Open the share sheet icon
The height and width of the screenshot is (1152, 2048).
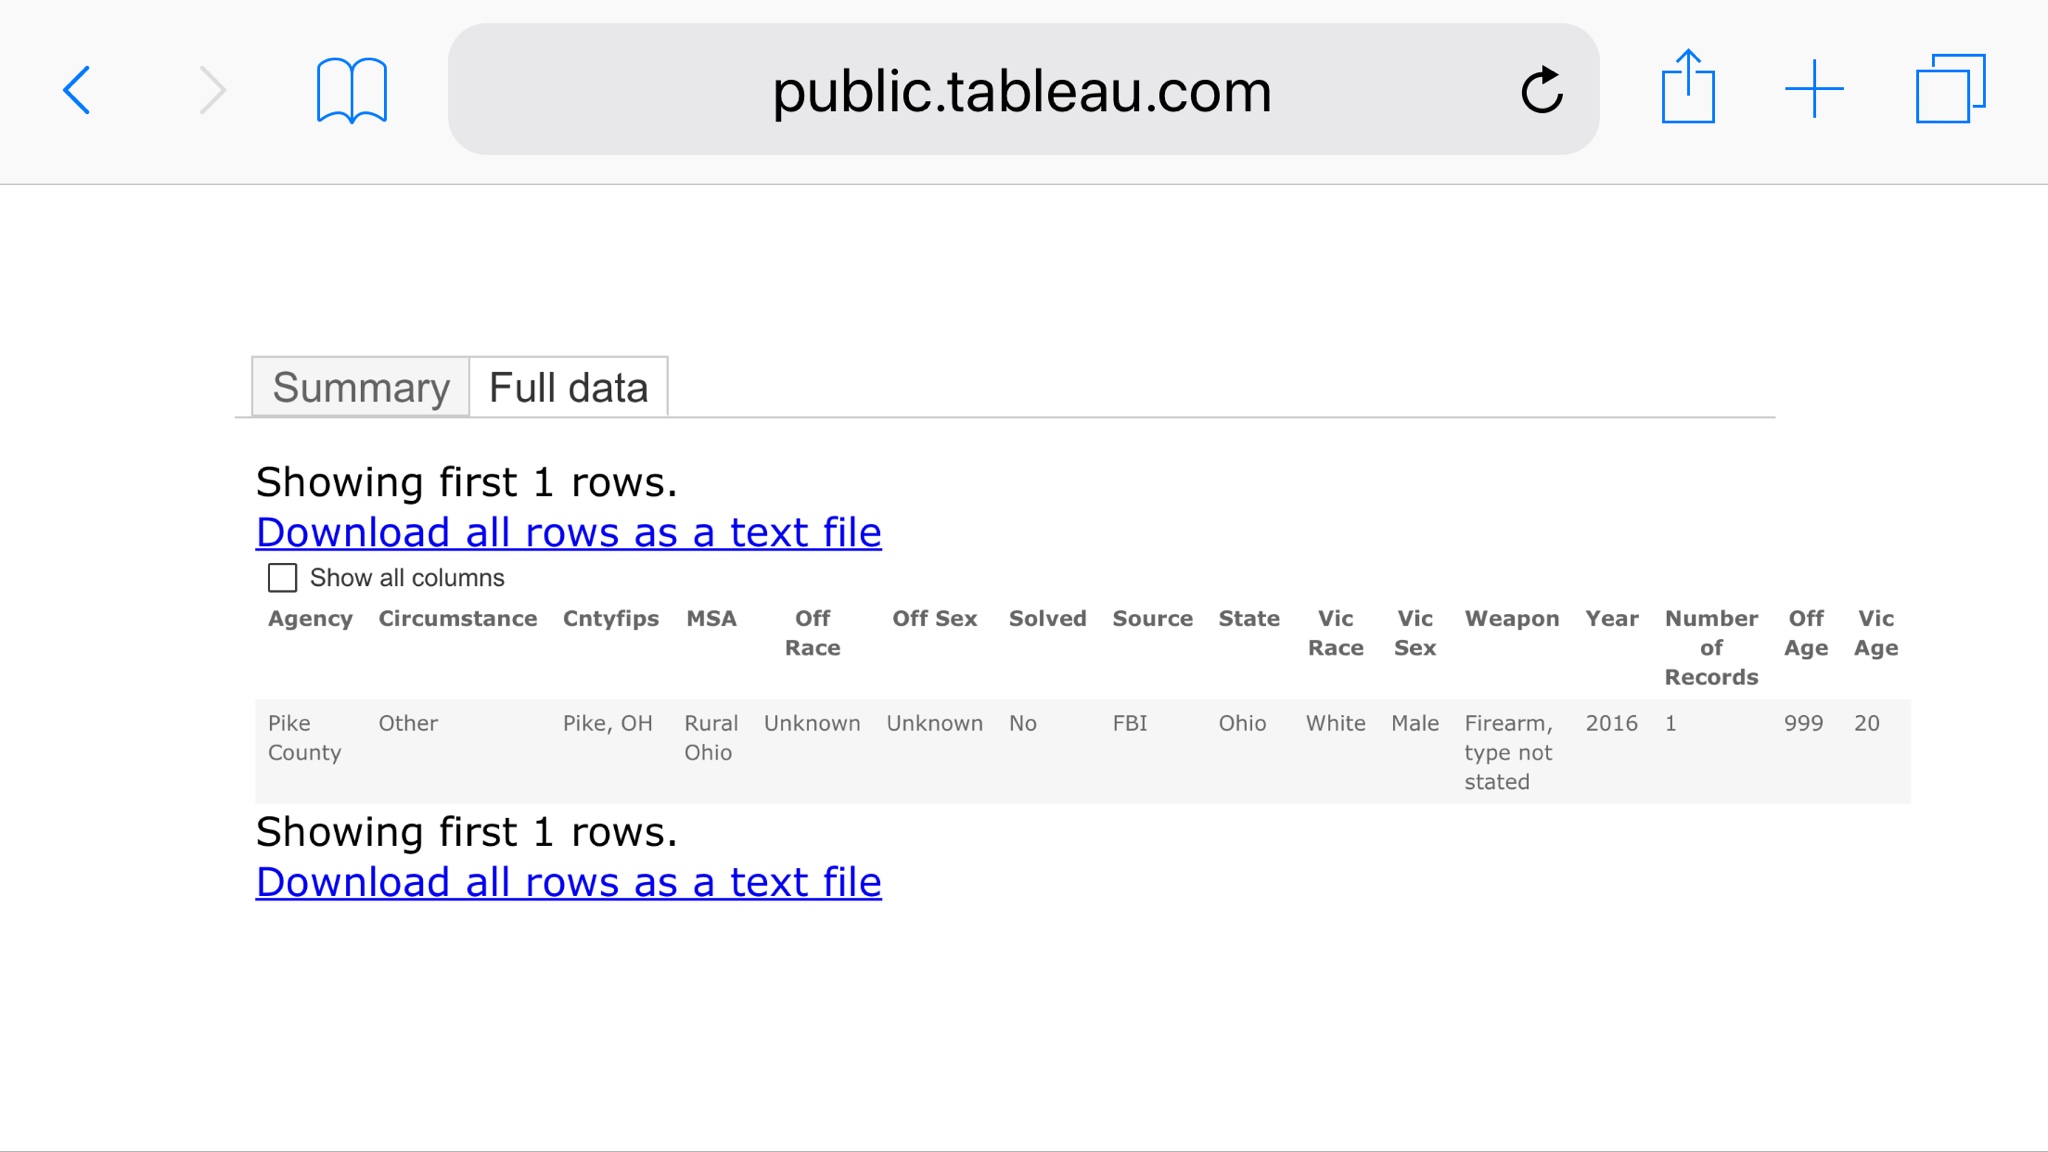tap(1688, 88)
